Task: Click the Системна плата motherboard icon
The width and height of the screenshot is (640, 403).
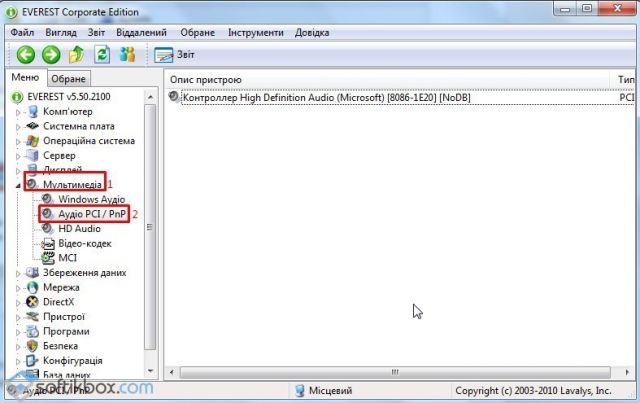Action: [x=33, y=126]
